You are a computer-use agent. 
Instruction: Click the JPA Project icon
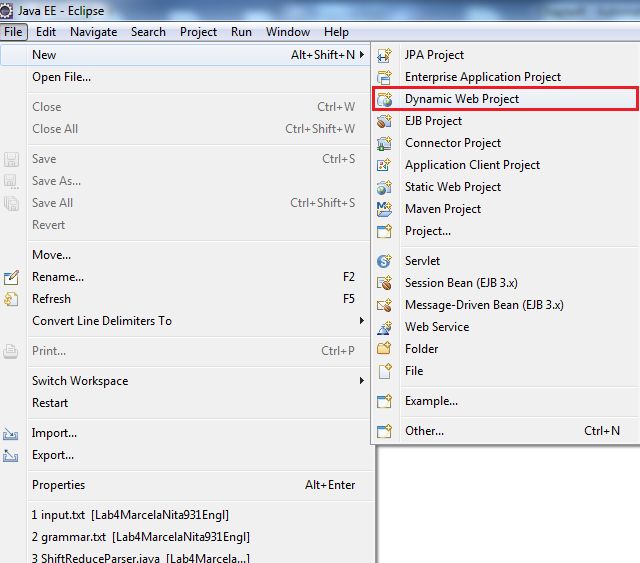coord(385,55)
